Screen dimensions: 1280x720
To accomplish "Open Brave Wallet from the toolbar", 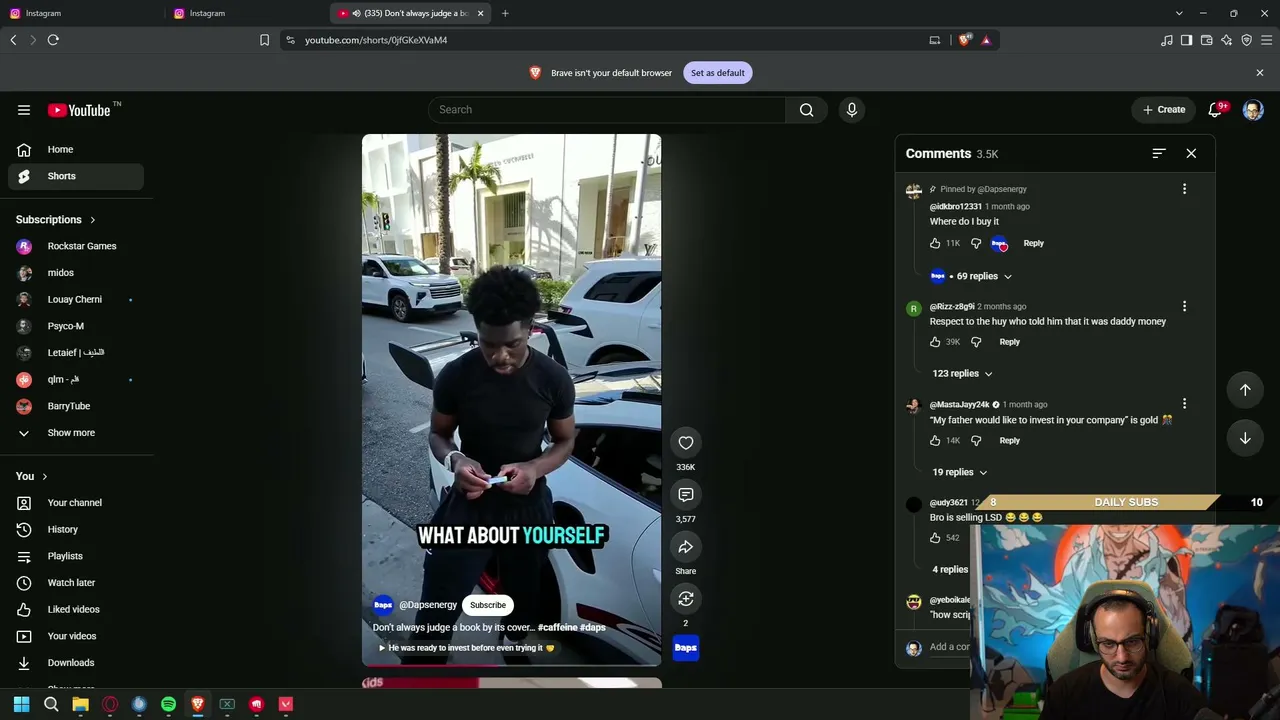I will point(1206,40).
